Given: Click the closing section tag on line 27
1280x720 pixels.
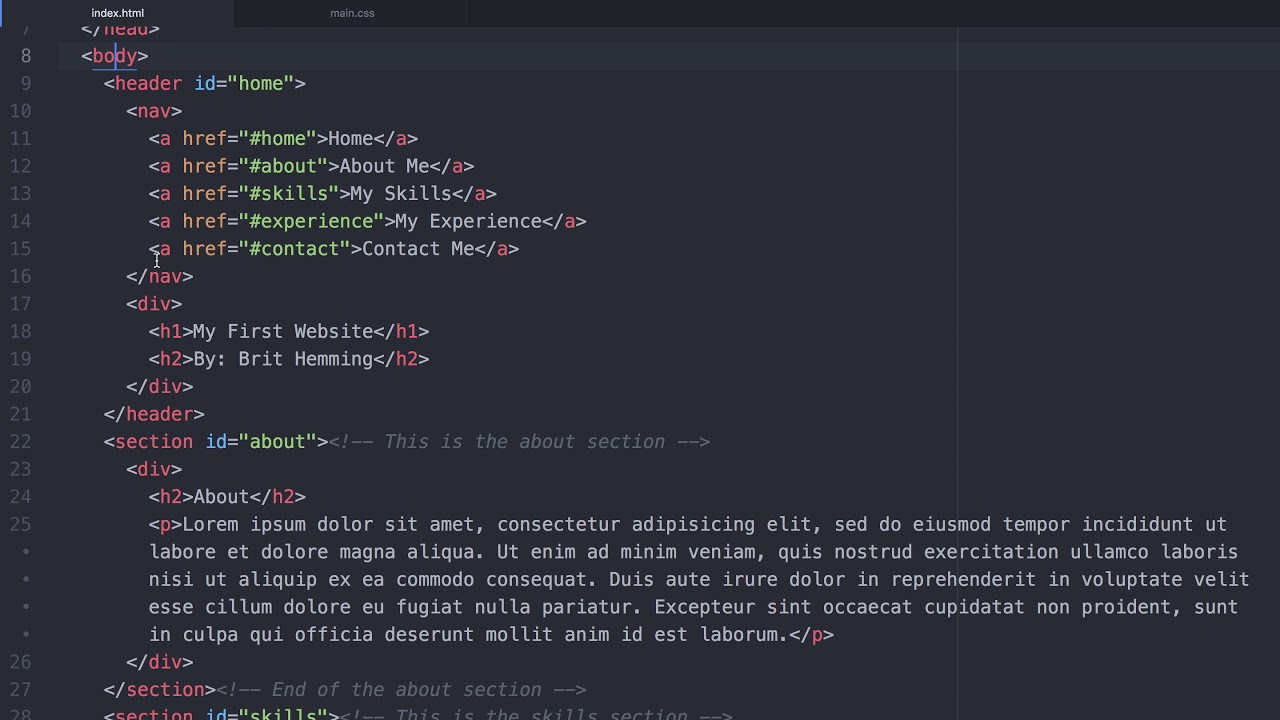Looking at the screenshot, I should point(160,690).
